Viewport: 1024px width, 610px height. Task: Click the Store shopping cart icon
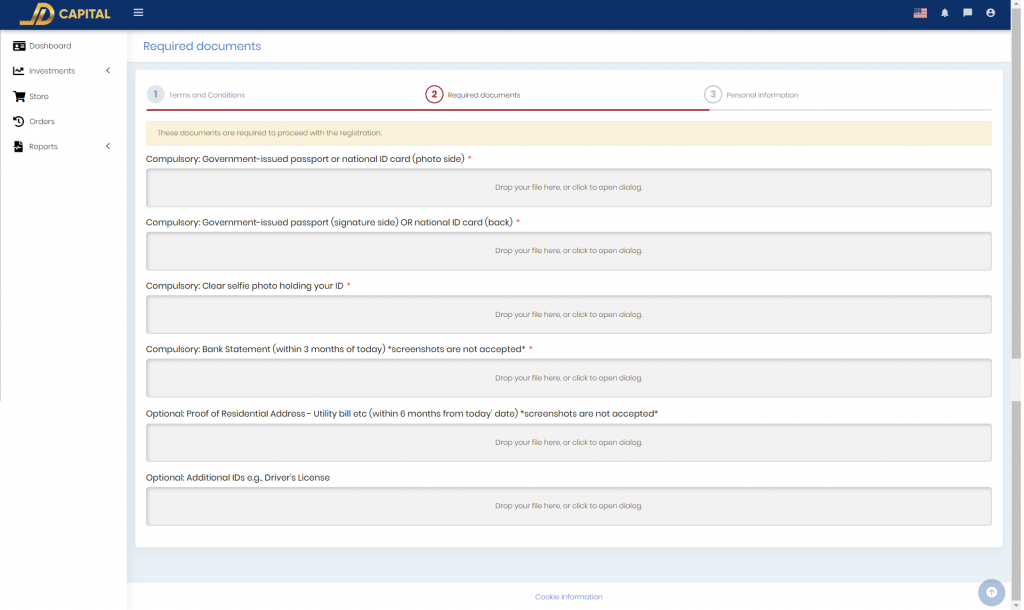19,96
